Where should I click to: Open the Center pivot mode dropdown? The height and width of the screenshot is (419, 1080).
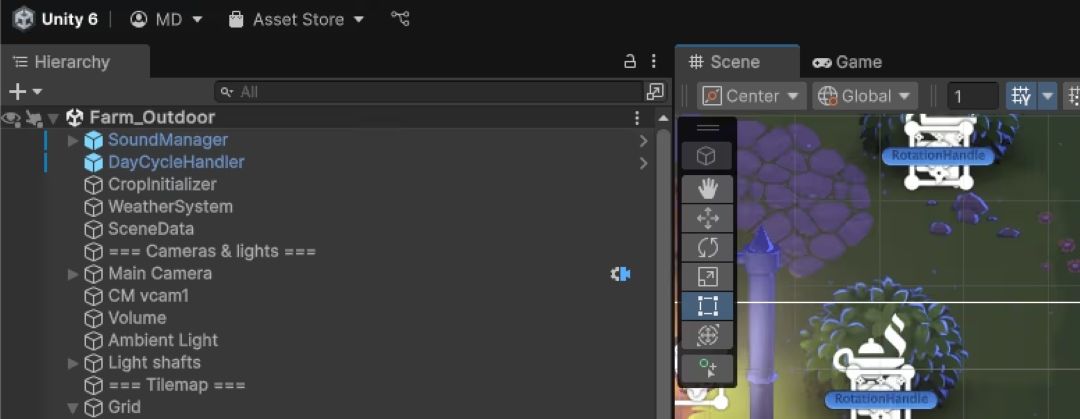coord(752,96)
